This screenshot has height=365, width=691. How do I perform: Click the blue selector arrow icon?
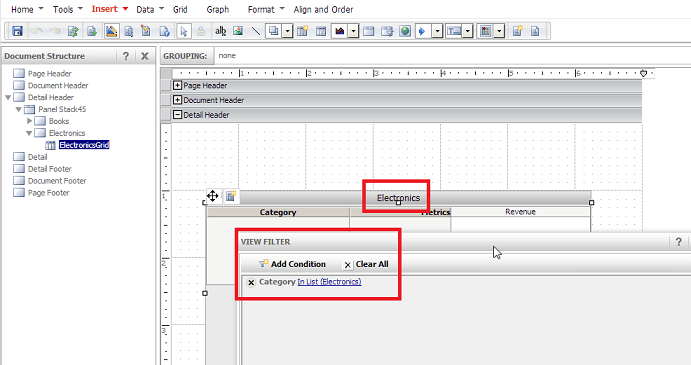pyautogui.click(x=422, y=31)
